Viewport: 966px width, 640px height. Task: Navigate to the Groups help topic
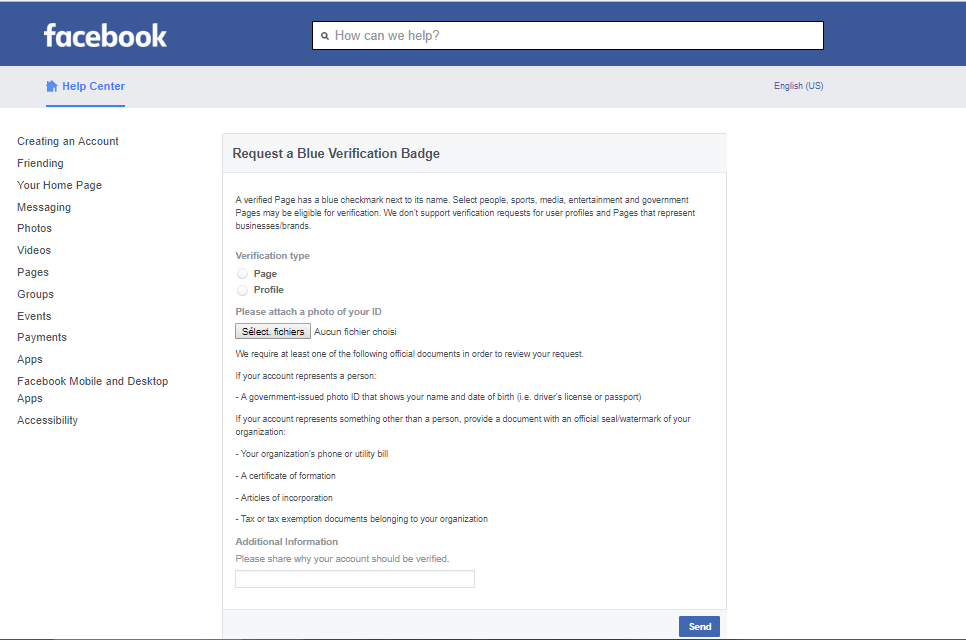35,294
